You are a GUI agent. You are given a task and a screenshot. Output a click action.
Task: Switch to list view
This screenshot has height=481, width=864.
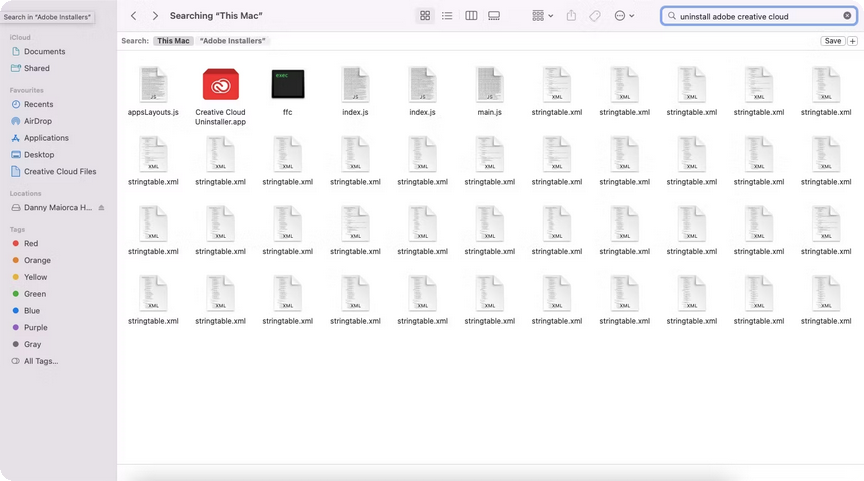pyautogui.click(x=447, y=16)
